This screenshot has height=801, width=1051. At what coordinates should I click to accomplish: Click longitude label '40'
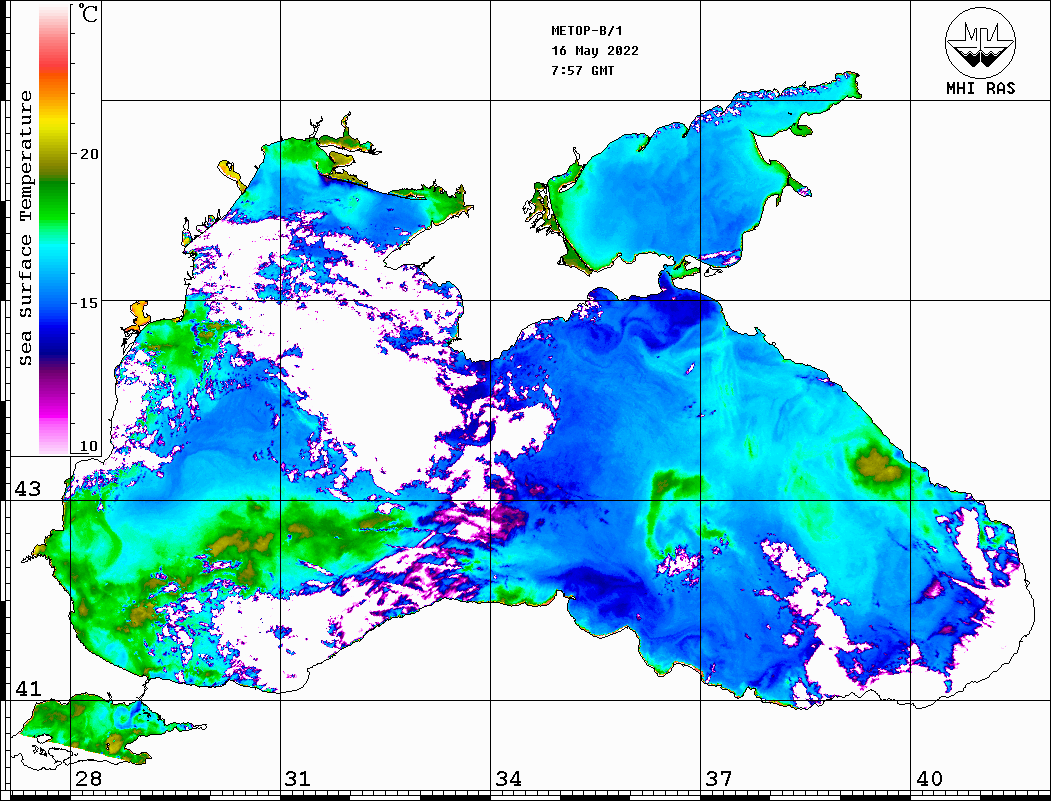(929, 778)
